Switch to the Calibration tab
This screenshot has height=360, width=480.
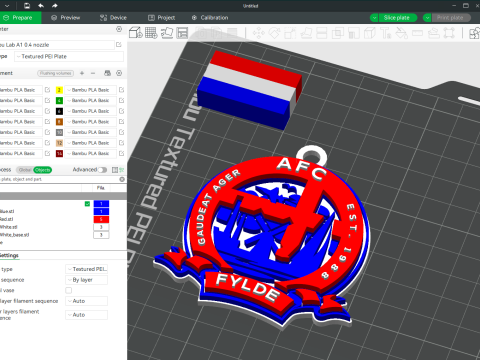[x=210, y=18]
